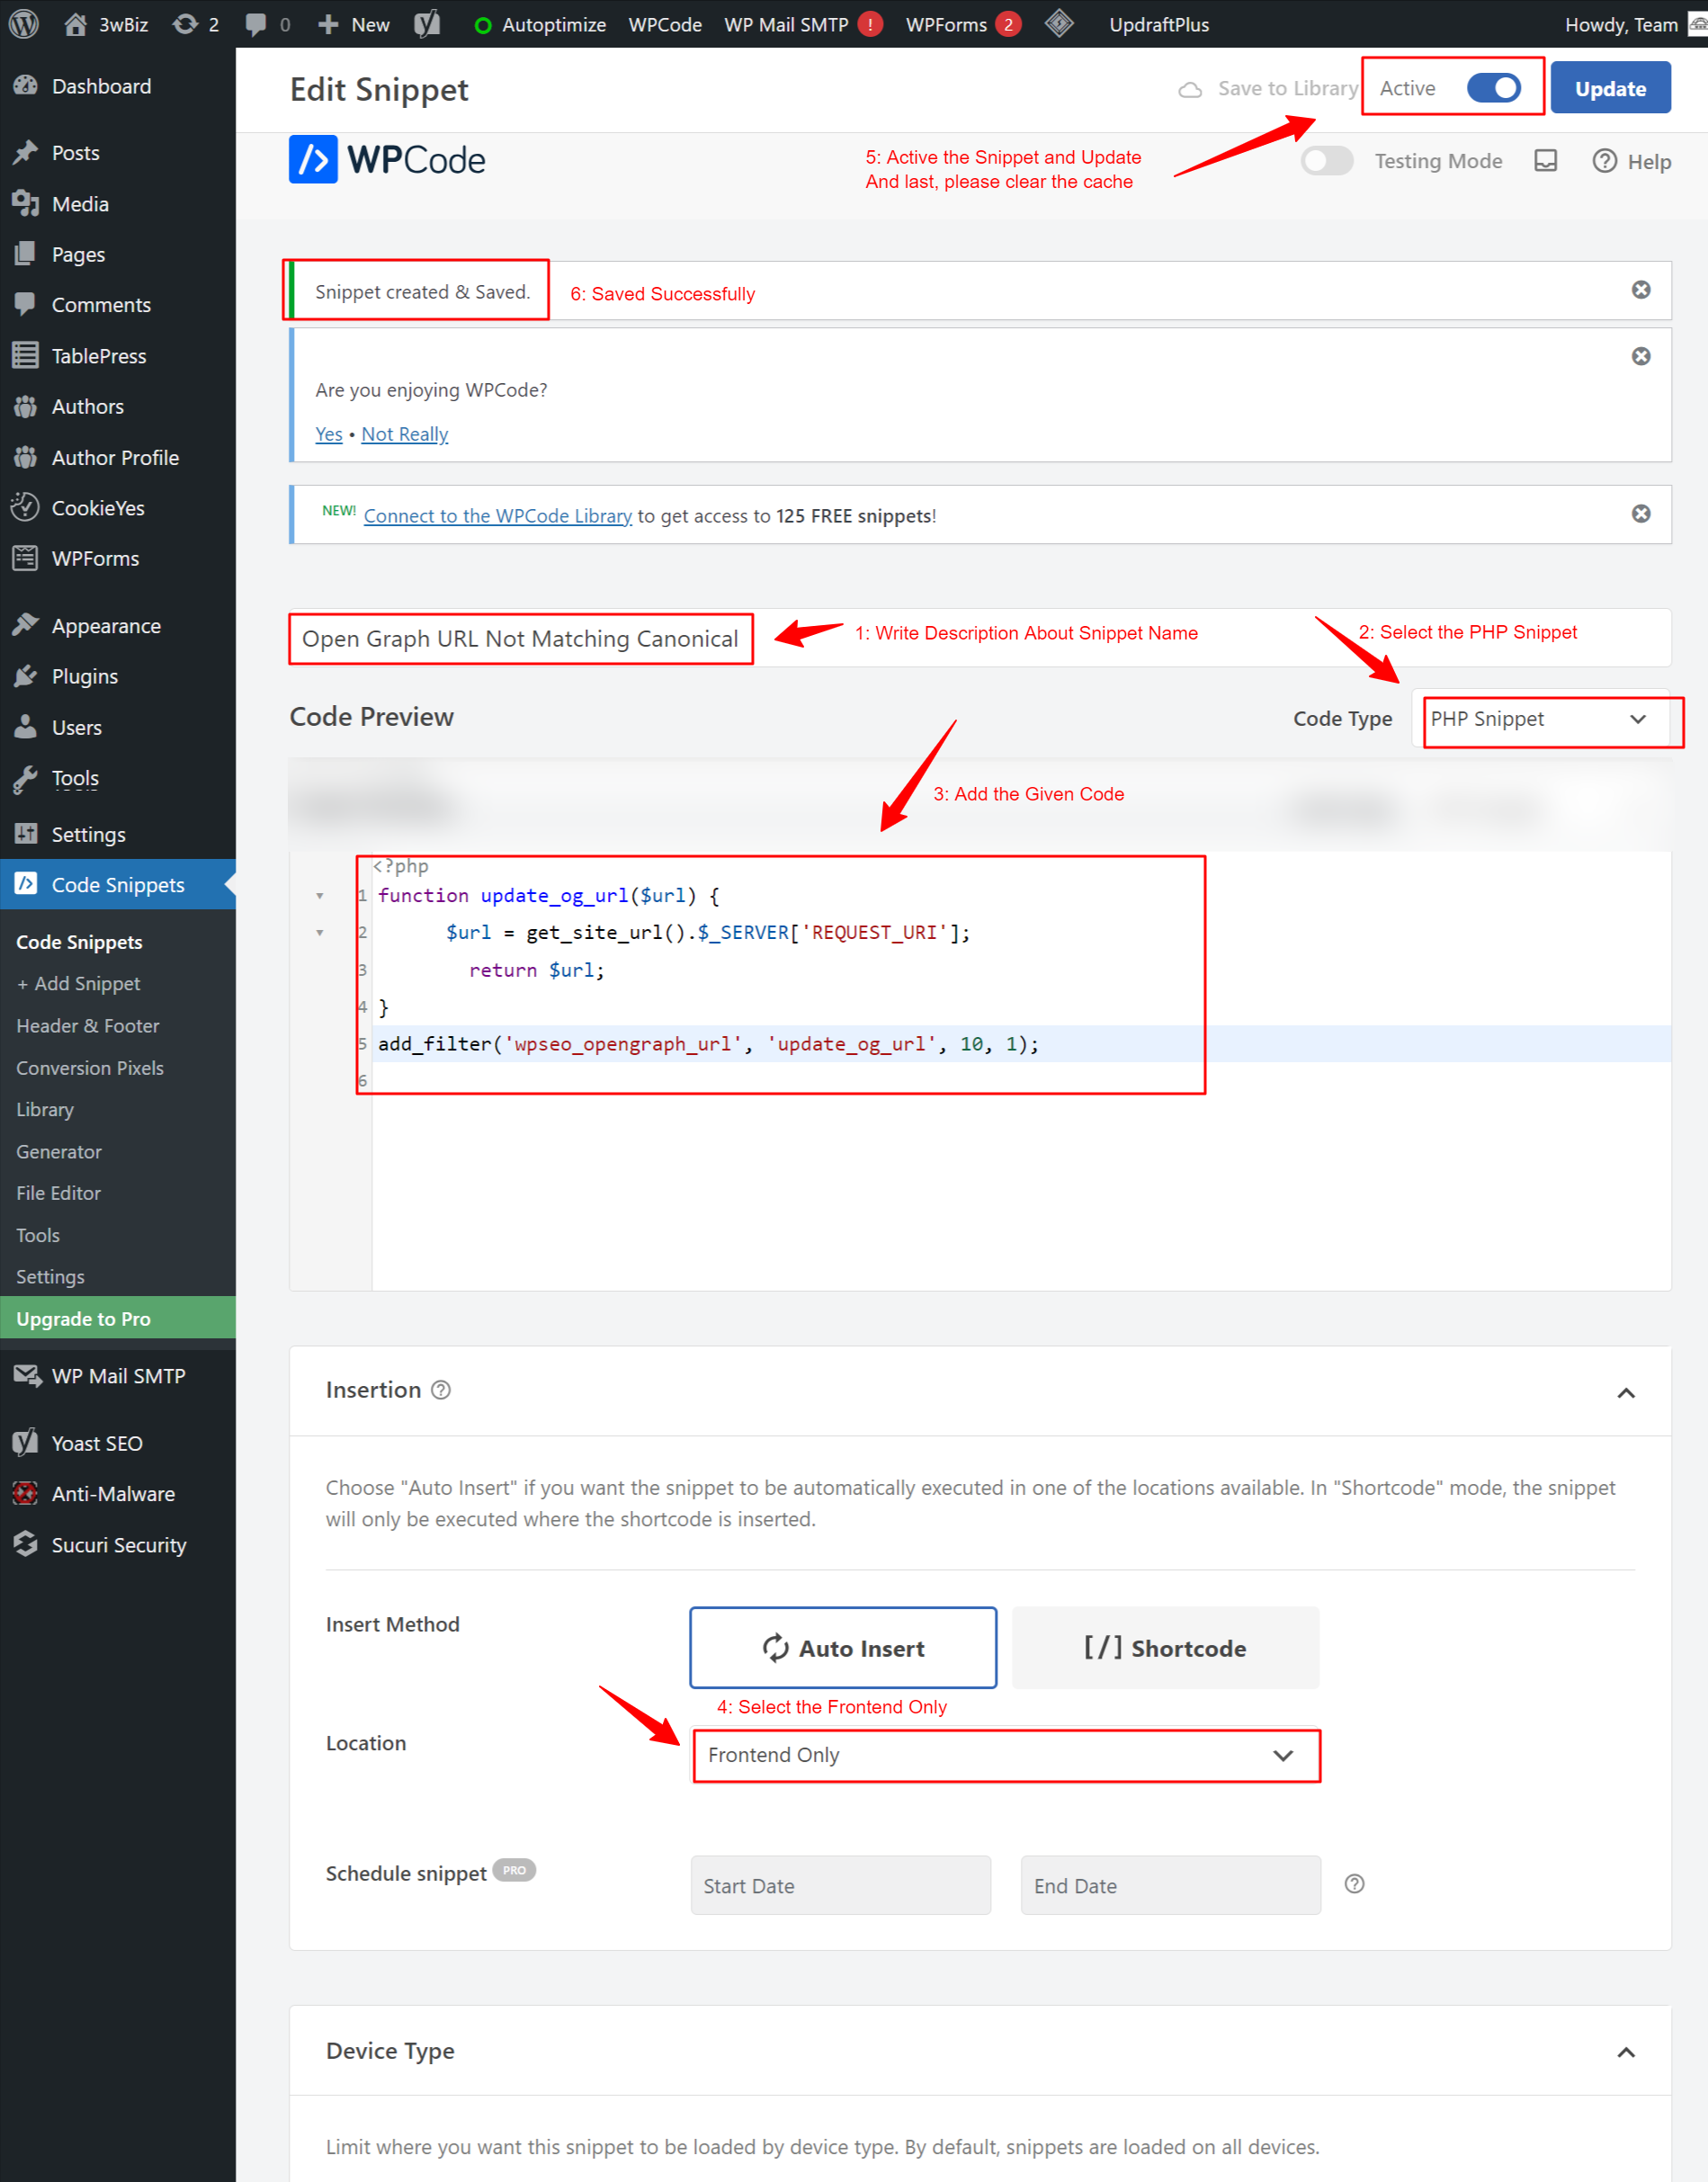Dismiss the 'Snippet created & Saved' notice

[1640, 290]
